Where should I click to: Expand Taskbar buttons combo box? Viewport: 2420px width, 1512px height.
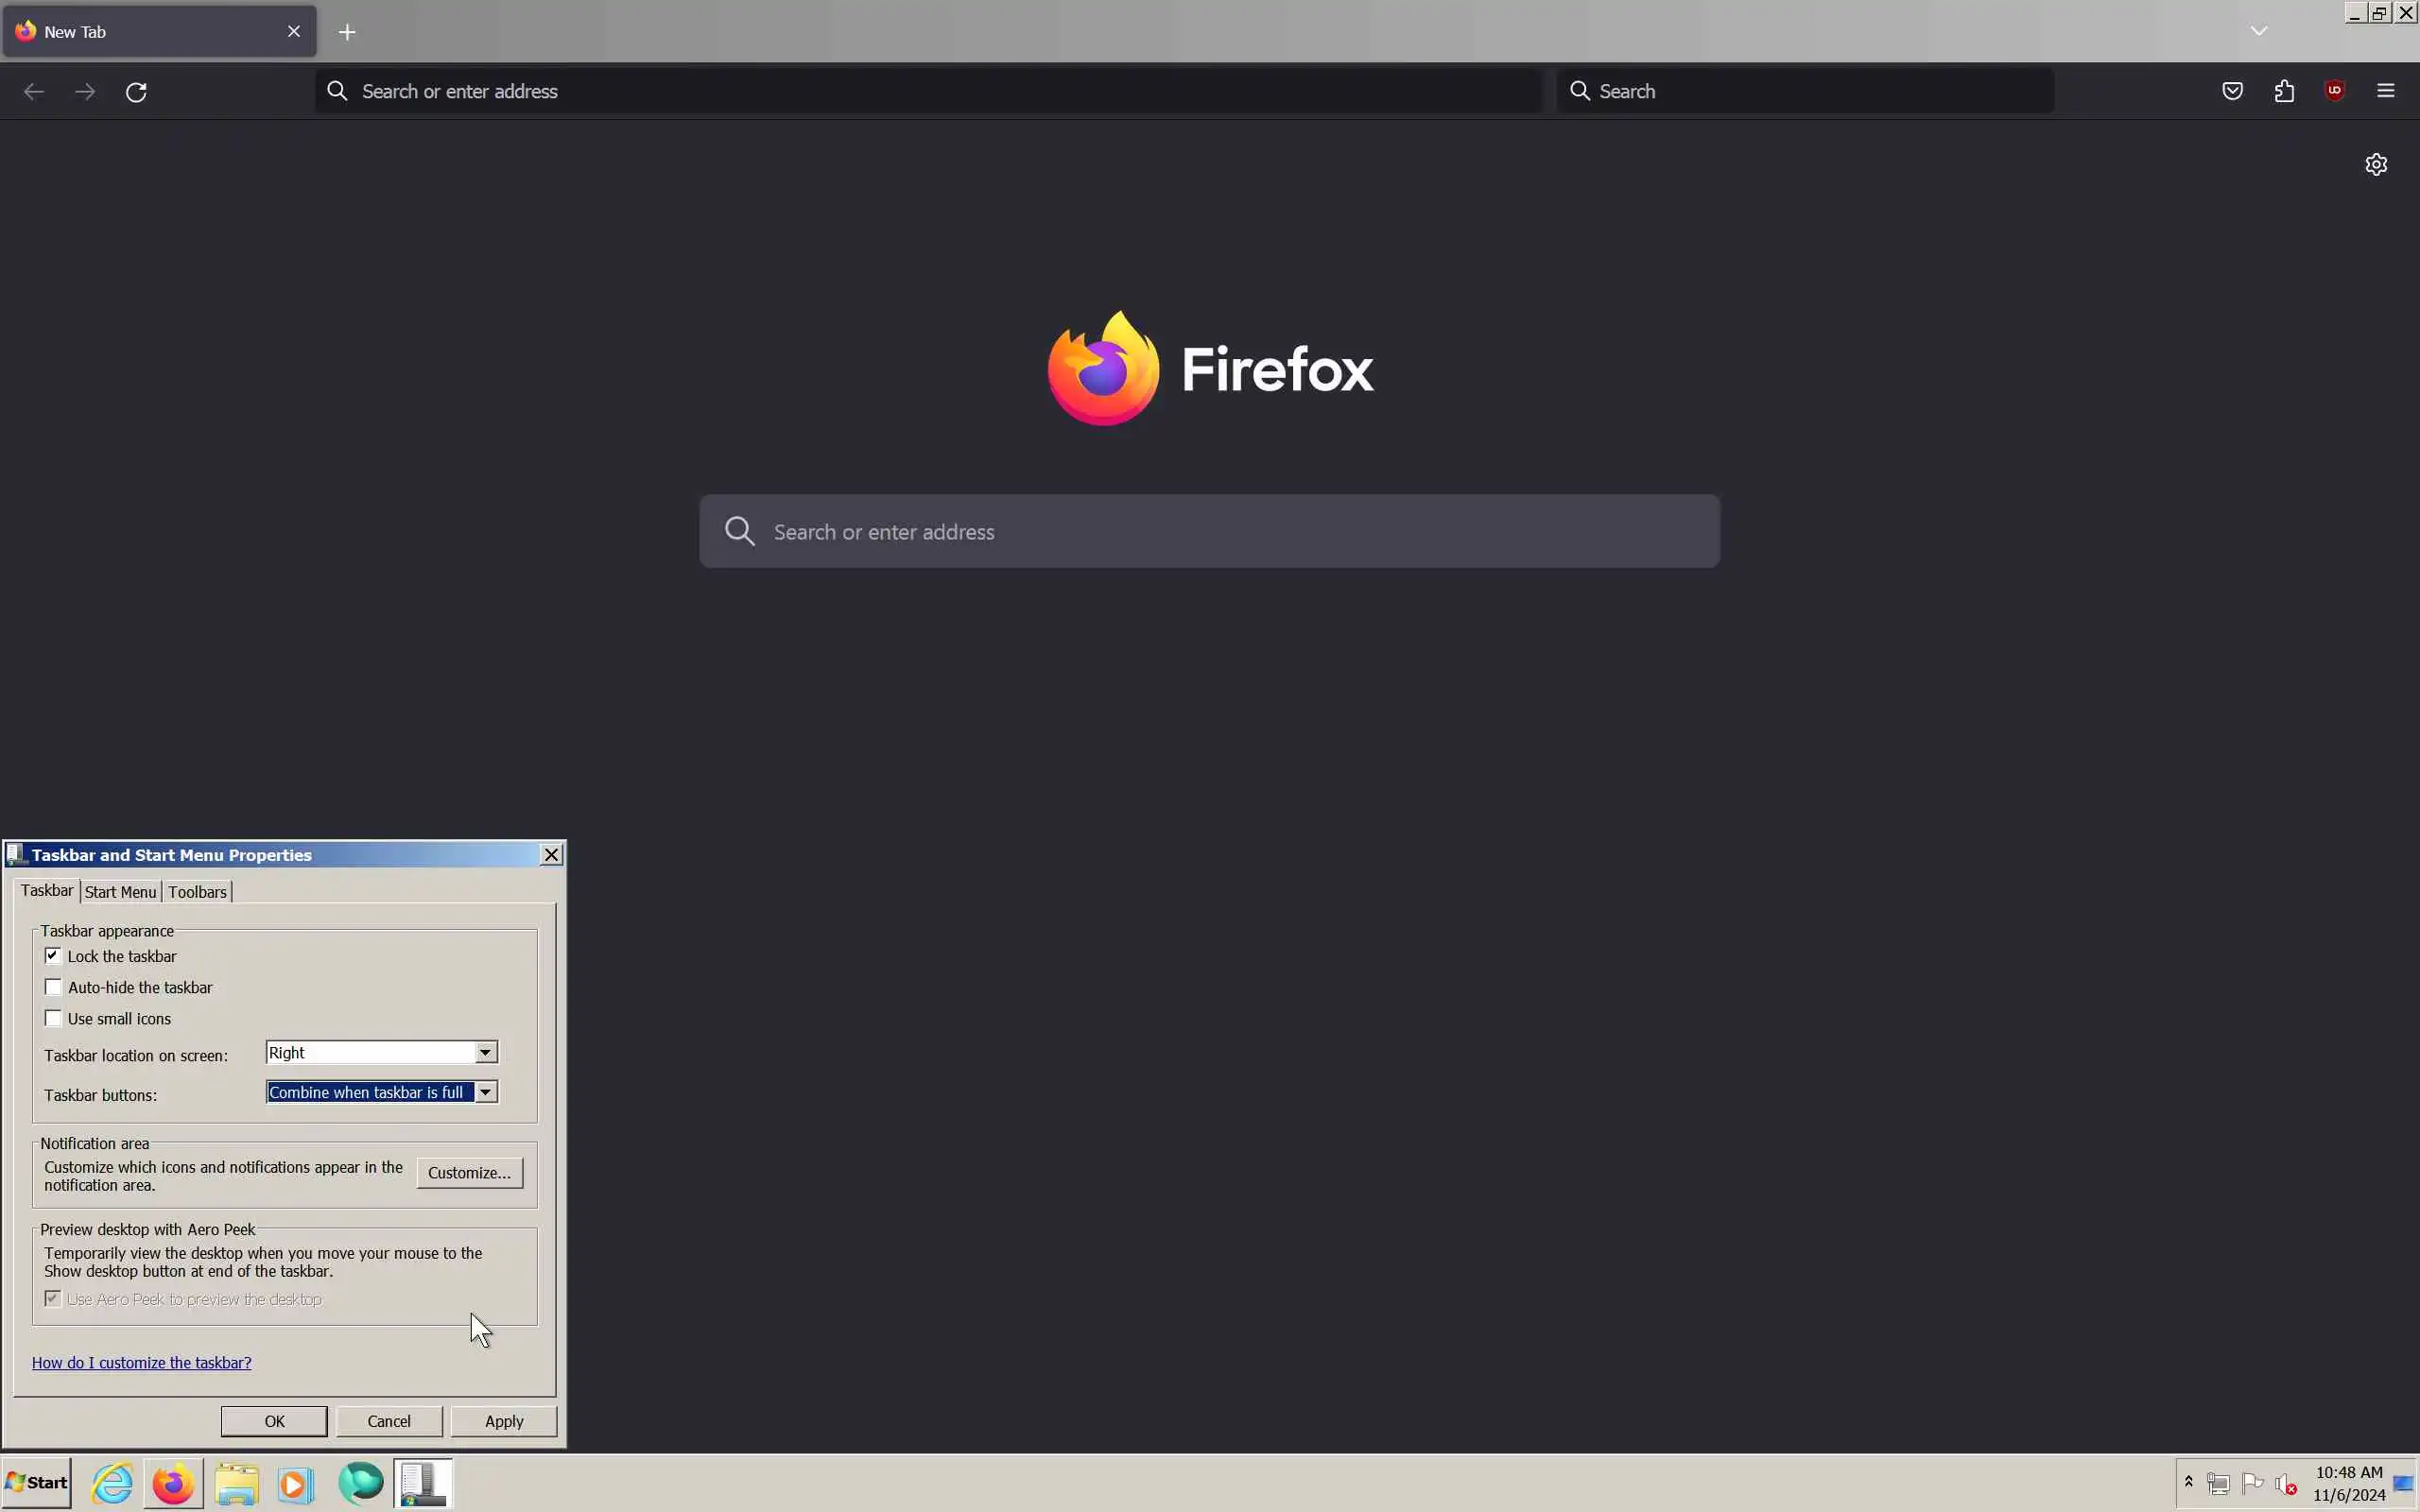click(x=485, y=1092)
